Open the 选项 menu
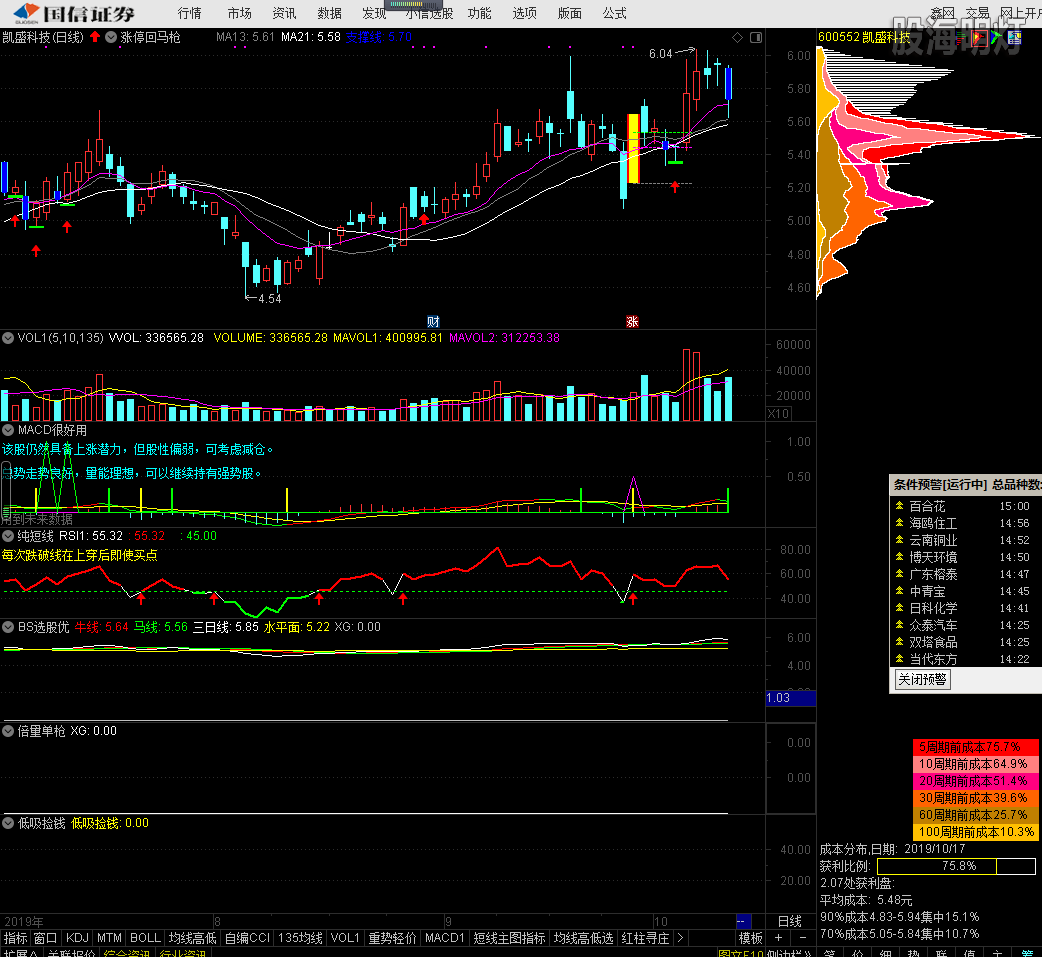The height and width of the screenshot is (957, 1042). point(524,13)
